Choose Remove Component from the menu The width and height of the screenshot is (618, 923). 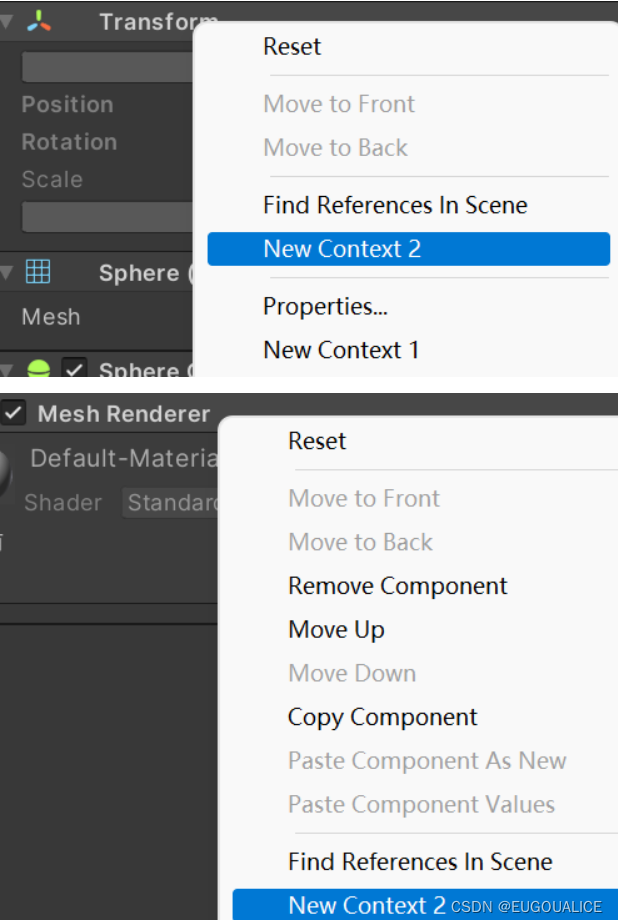(397, 585)
